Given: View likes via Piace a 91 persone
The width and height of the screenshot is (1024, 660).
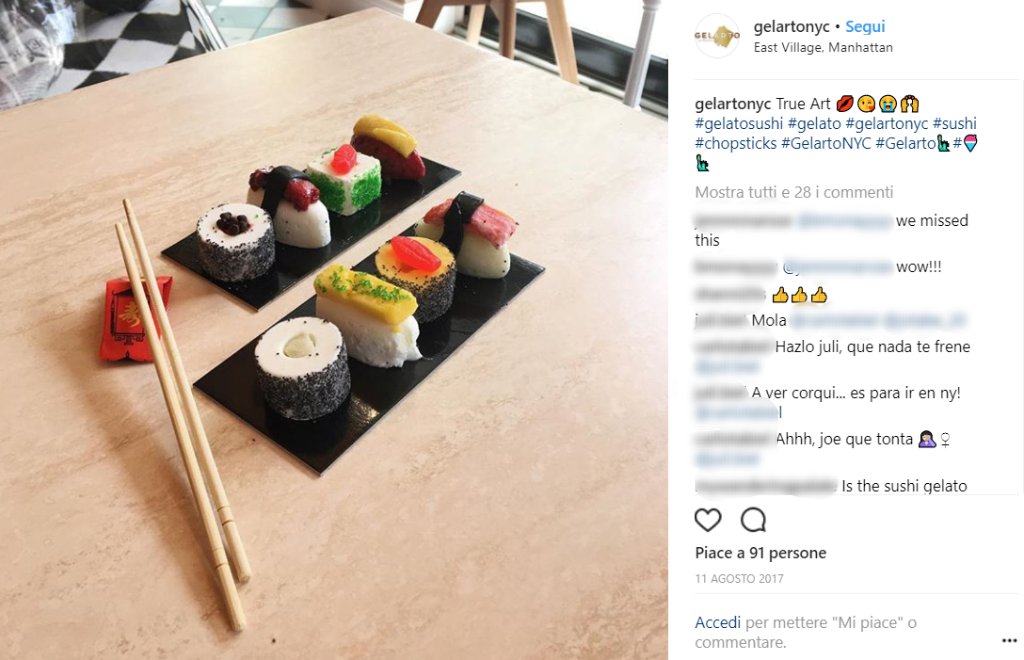Looking at the screenshot, I should coord(760,553).
